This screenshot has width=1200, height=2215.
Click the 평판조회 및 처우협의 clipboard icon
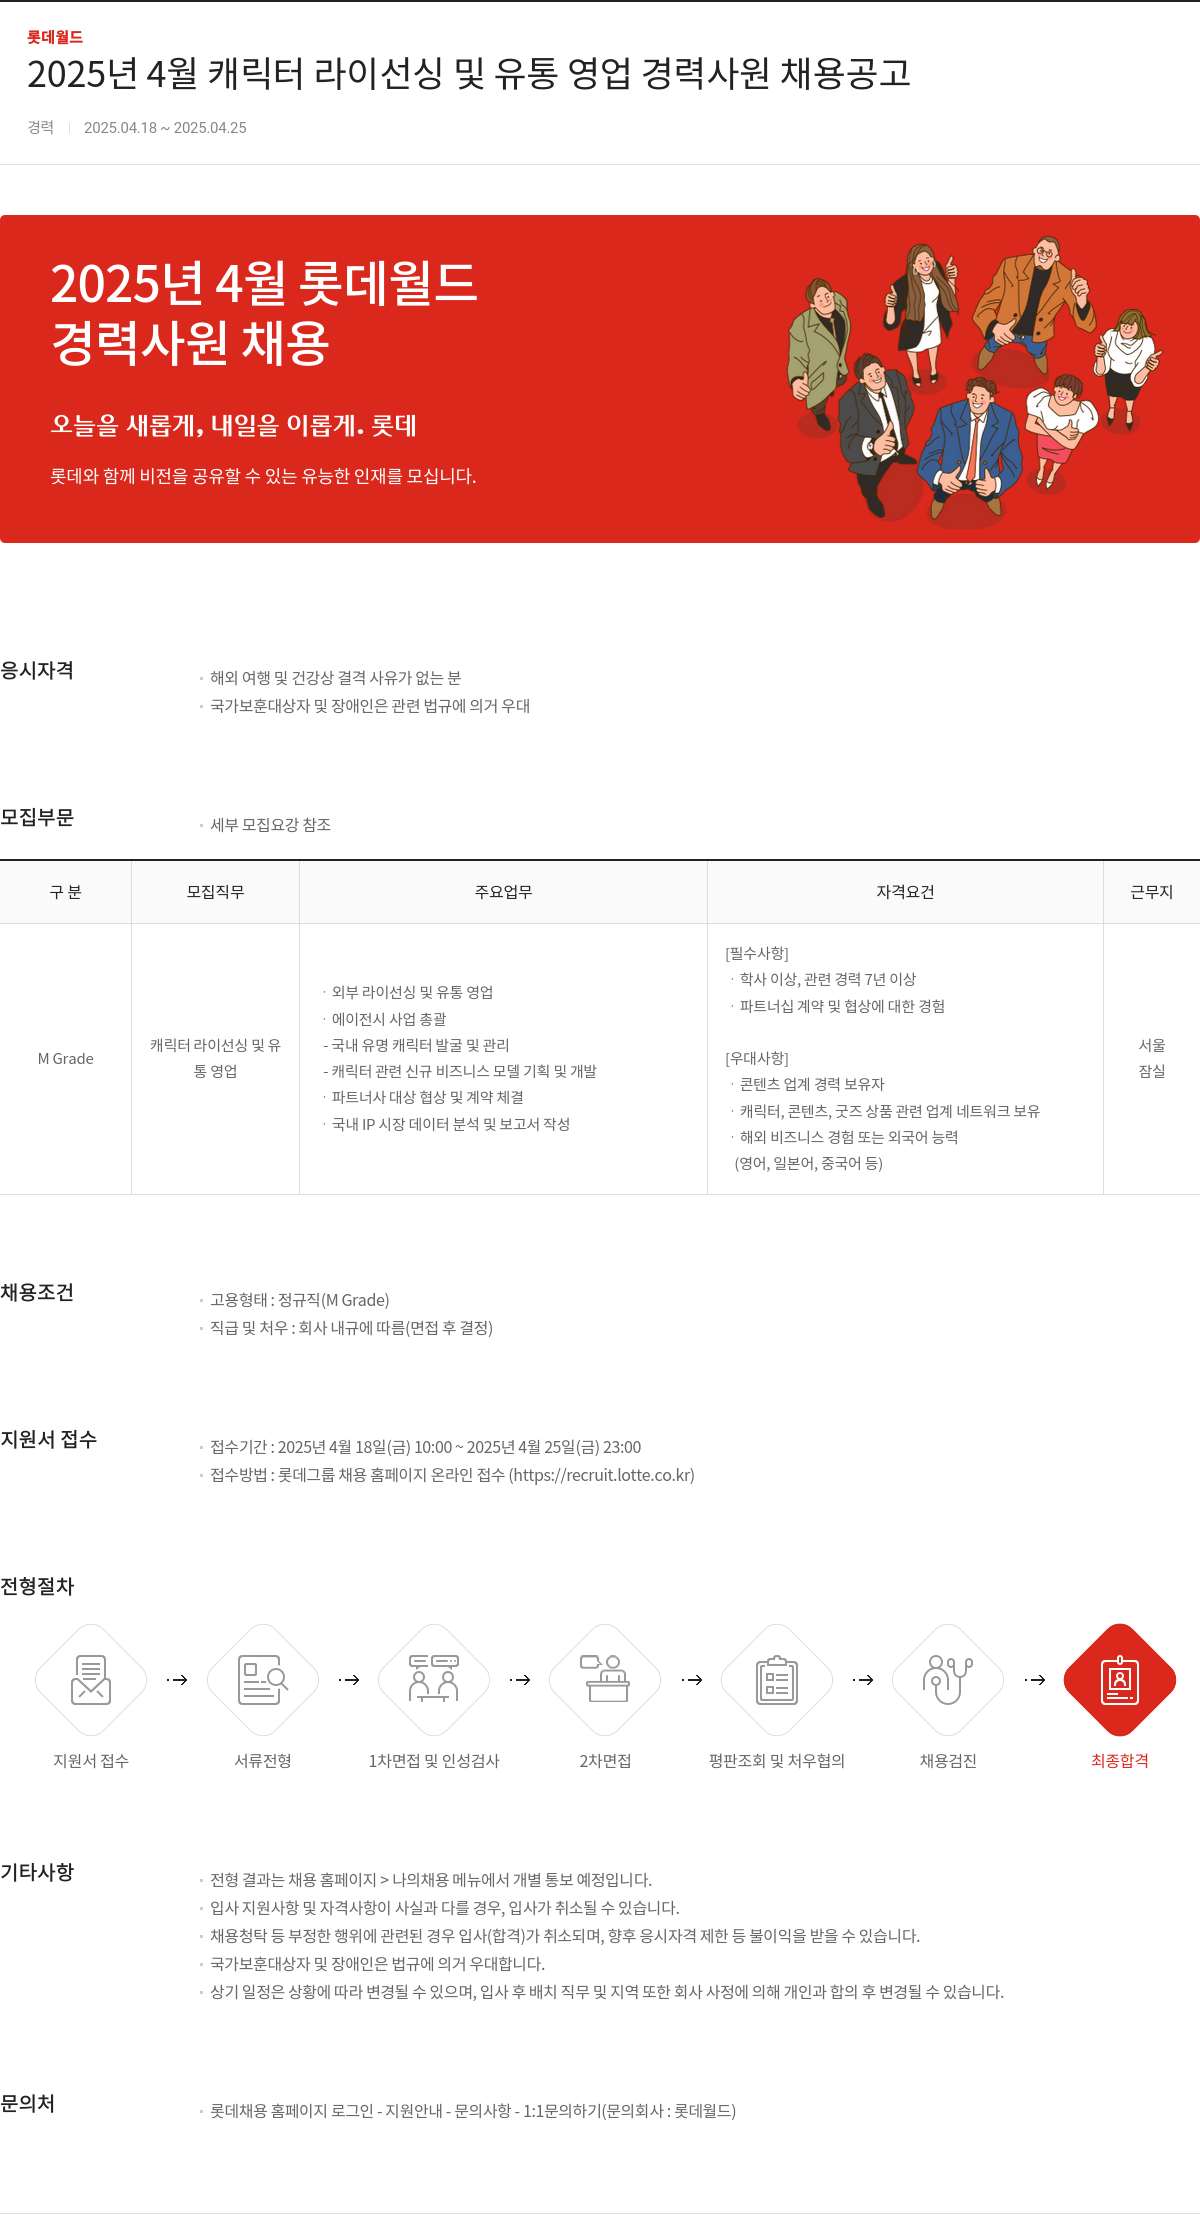(x=777, y=1680)
